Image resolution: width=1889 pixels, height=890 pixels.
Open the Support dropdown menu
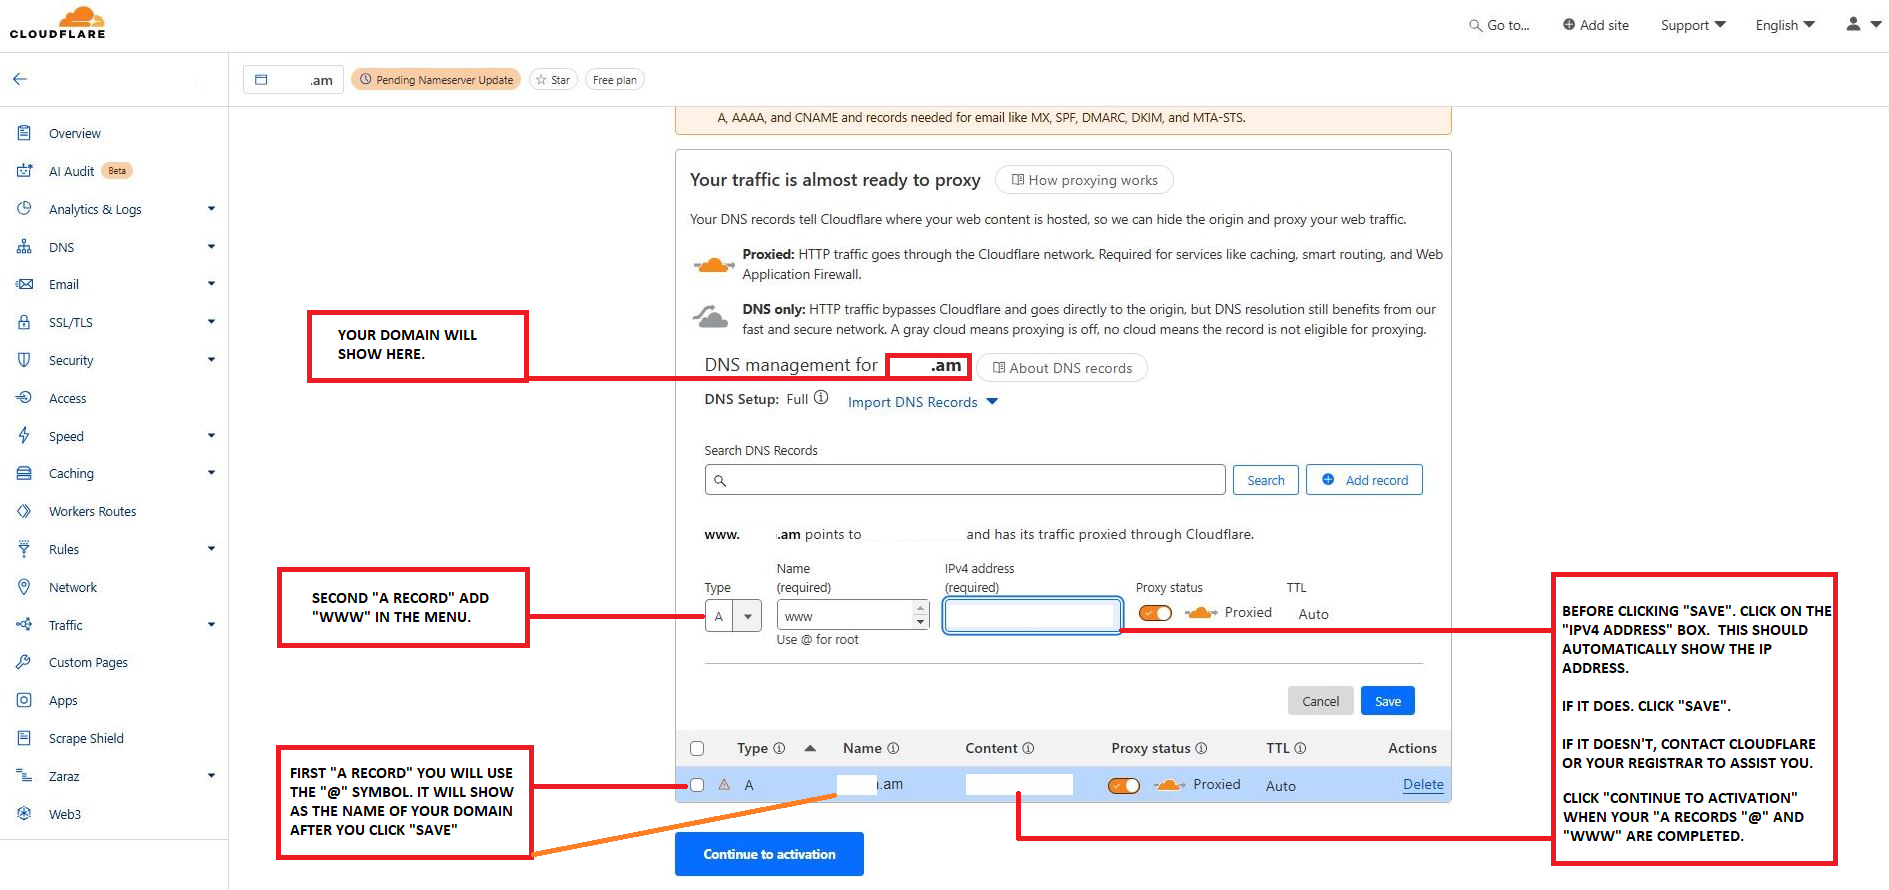click(1693, 25)
